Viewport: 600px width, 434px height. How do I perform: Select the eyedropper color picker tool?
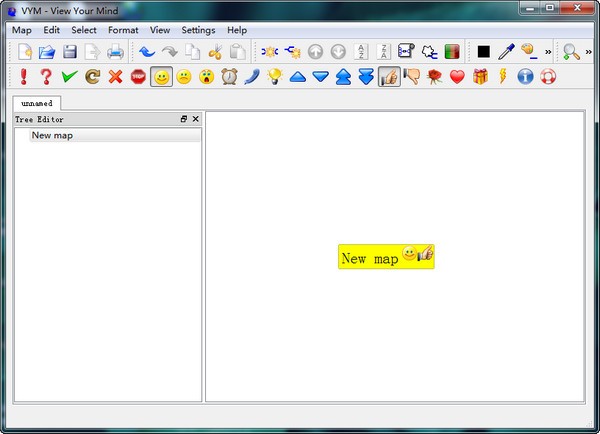coord(506,52)
